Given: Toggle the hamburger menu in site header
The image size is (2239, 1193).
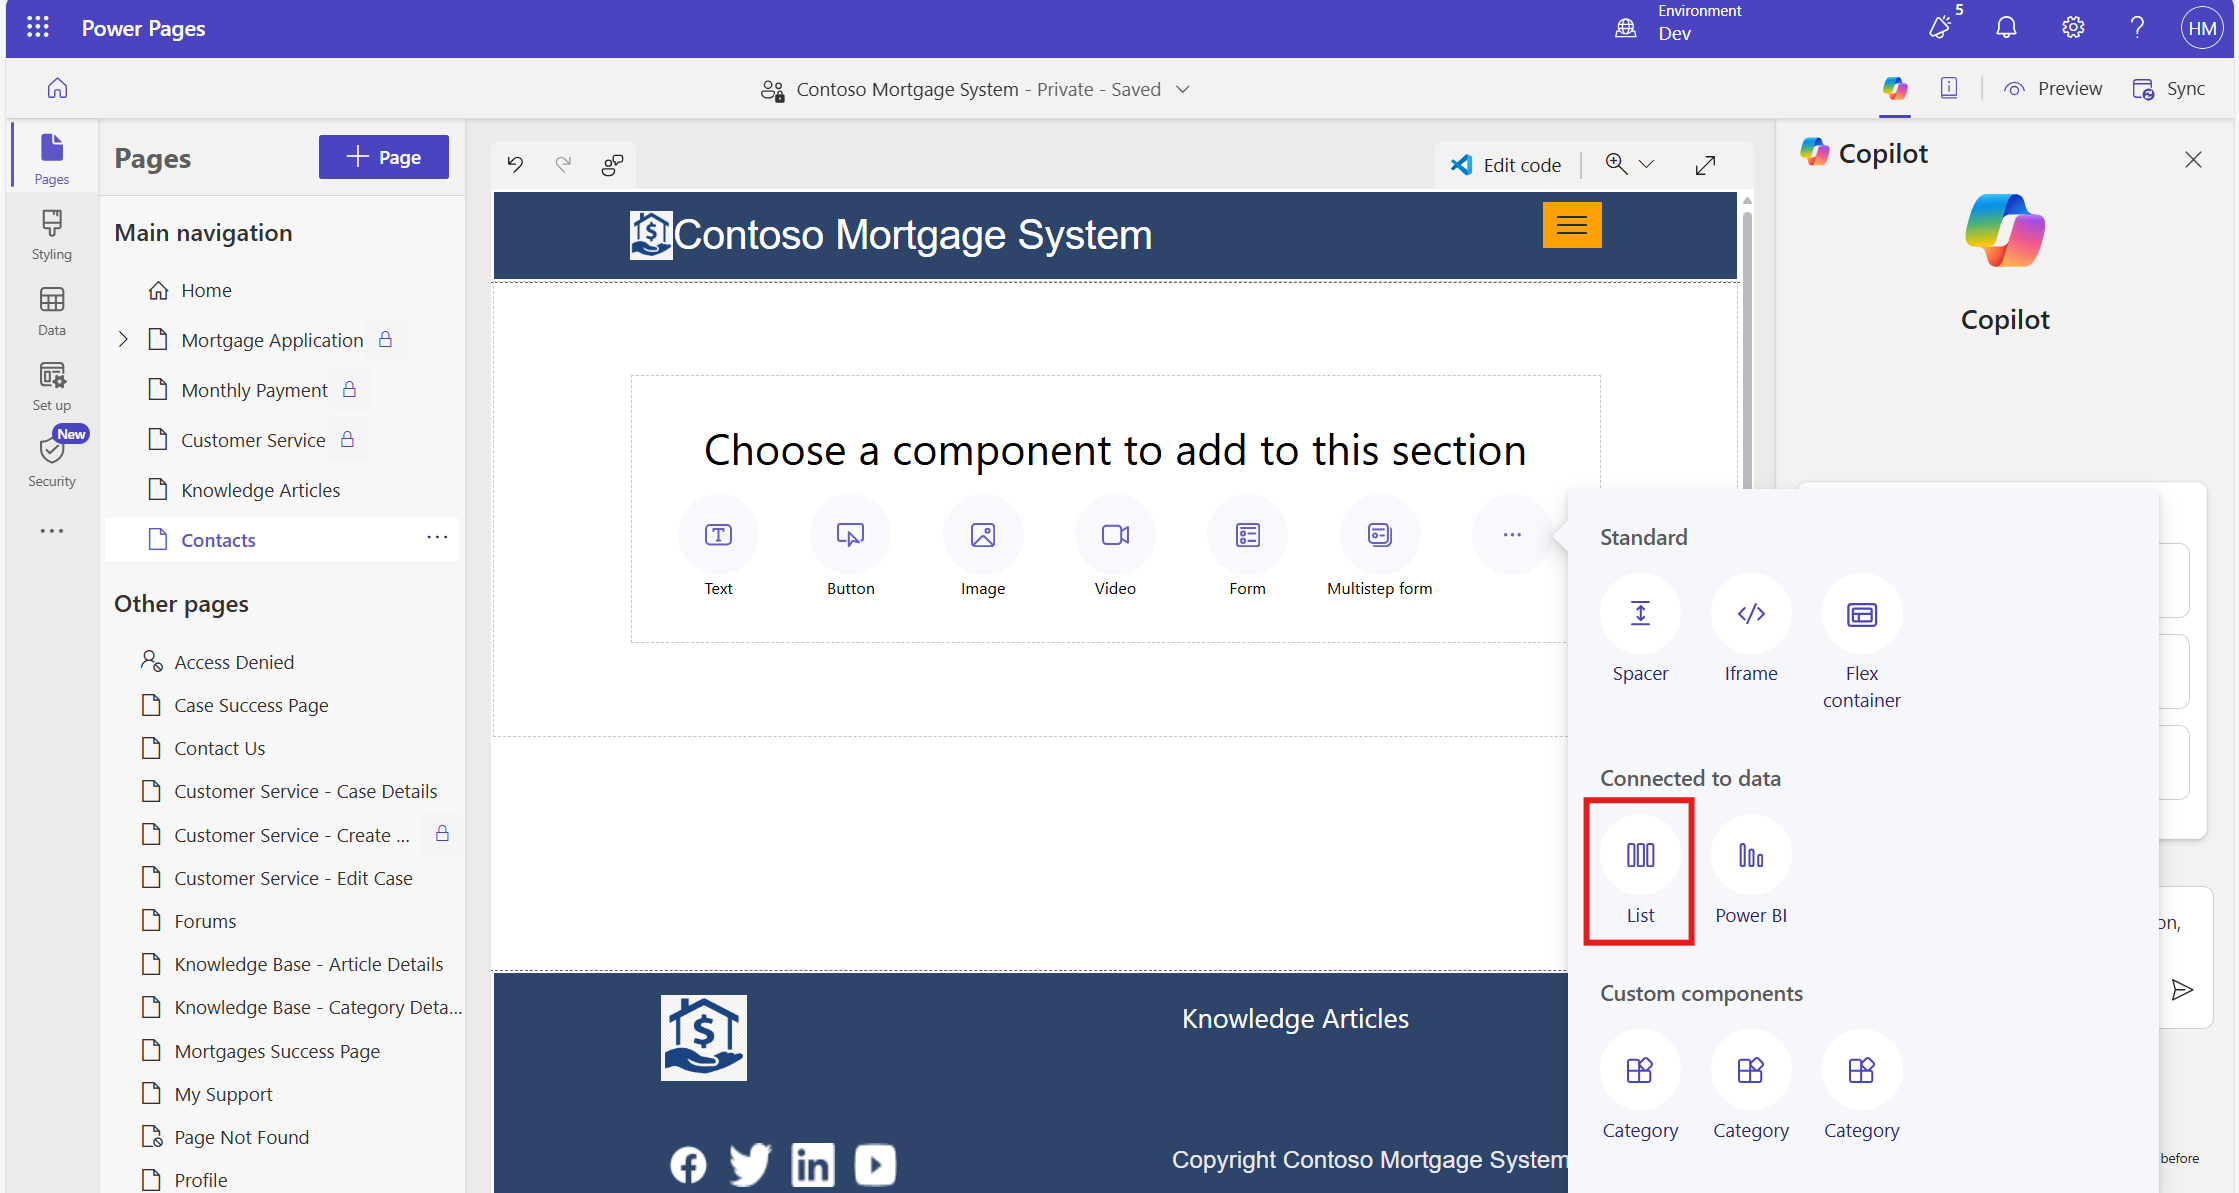Looking at the screenshot, I should click(x=1571, y=225).
